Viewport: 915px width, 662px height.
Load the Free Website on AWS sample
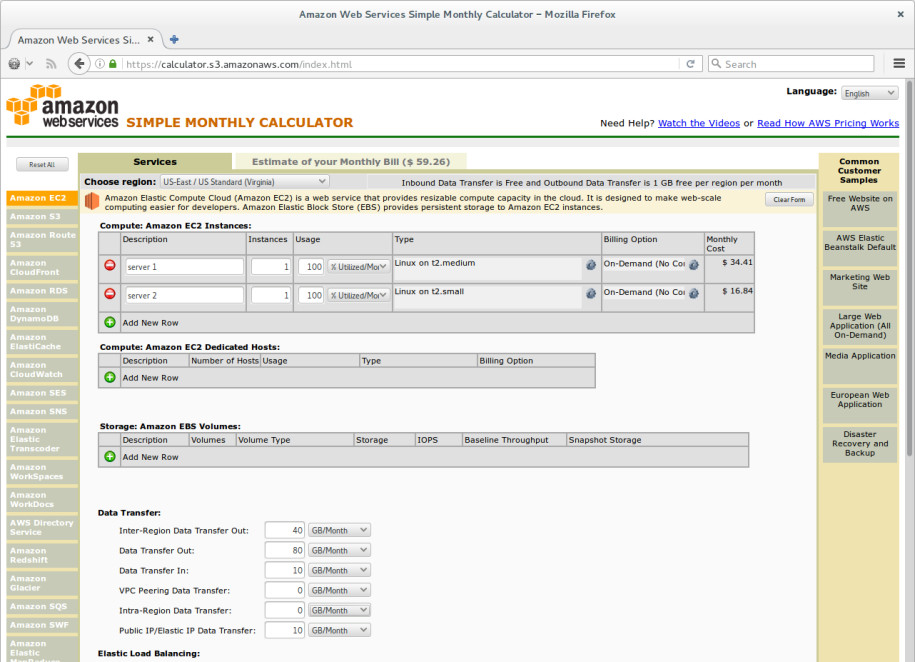(x=860, y=208)
